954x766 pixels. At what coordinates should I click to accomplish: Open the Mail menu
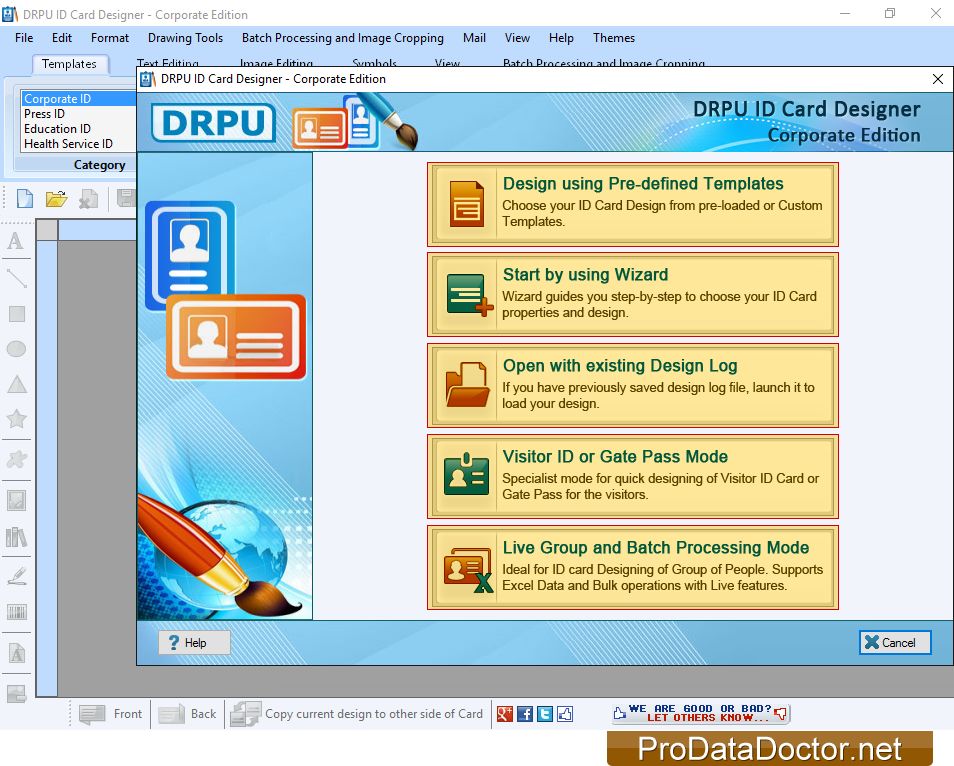pos(474,38)
